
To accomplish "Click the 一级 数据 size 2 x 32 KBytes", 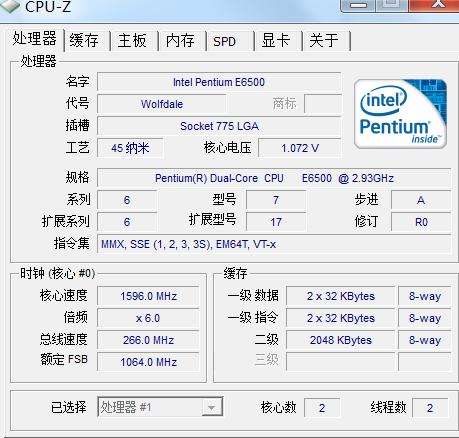I will click(341, 296).
